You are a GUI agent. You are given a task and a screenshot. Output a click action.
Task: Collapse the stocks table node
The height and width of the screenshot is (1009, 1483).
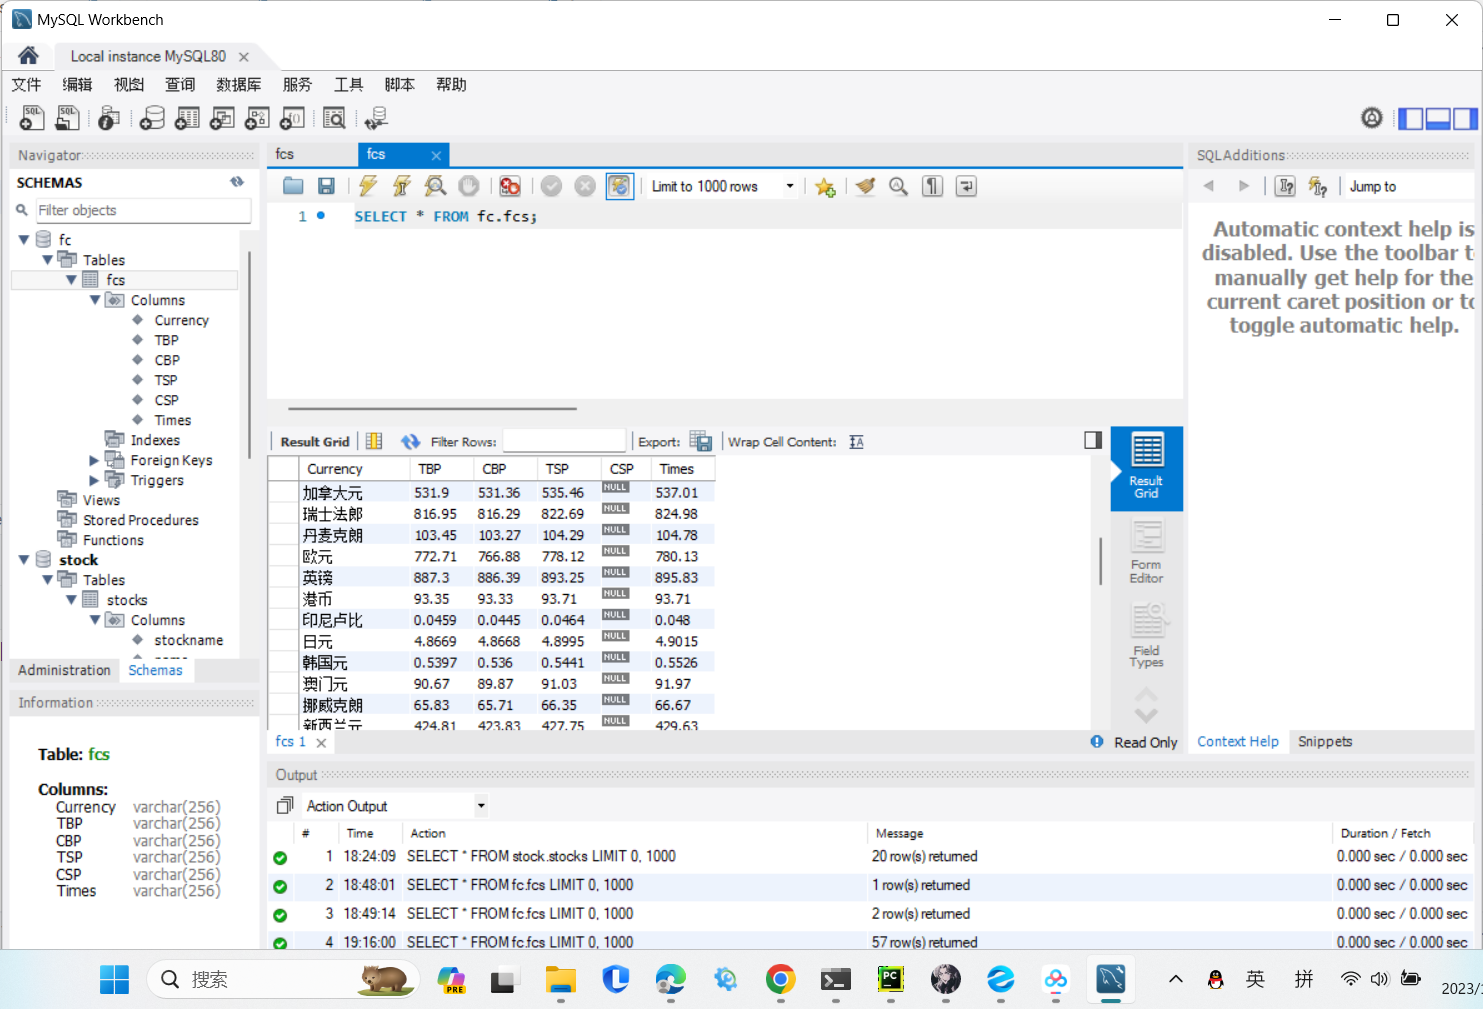coord(71,600)
